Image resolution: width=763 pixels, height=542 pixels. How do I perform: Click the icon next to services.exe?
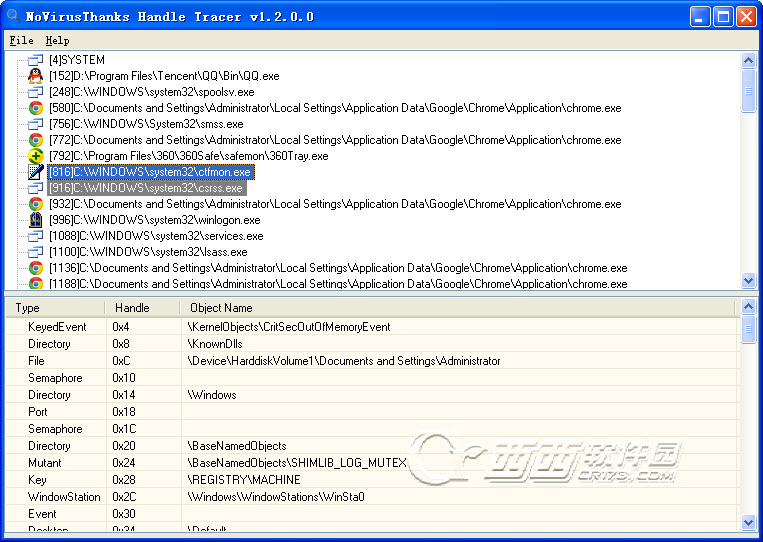coord(35,236)
